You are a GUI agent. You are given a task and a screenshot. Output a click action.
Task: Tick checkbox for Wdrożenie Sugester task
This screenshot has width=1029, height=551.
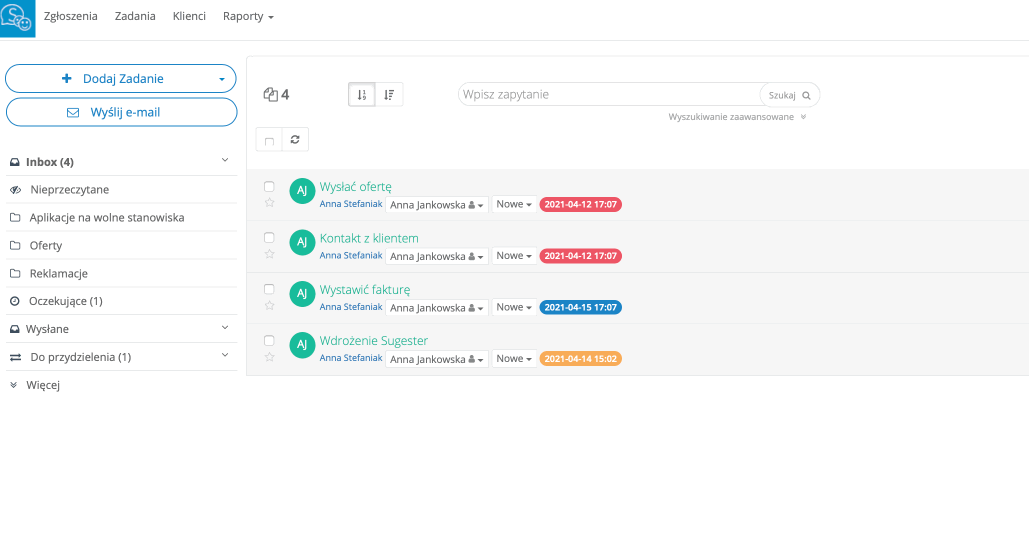click(x=269, y=340)
